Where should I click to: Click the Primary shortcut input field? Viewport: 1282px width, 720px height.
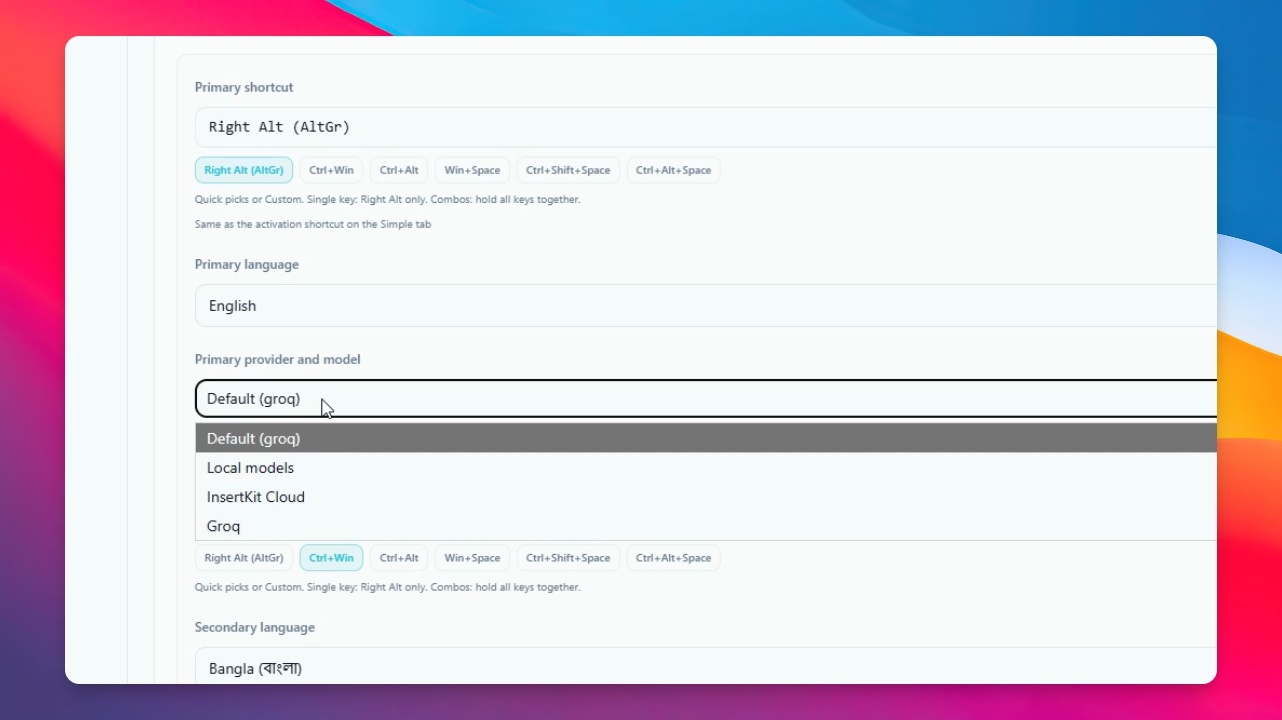coord(706,127)
